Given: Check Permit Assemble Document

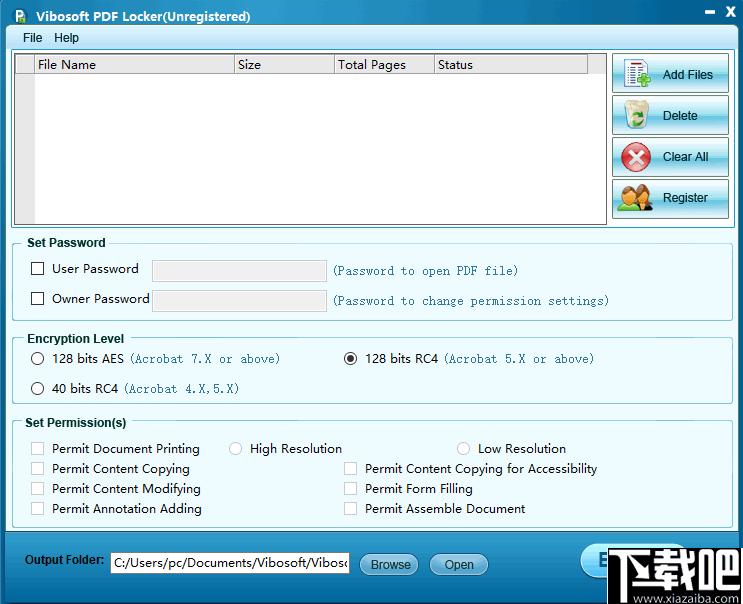Looking at the screenshot, I should 350,508.
